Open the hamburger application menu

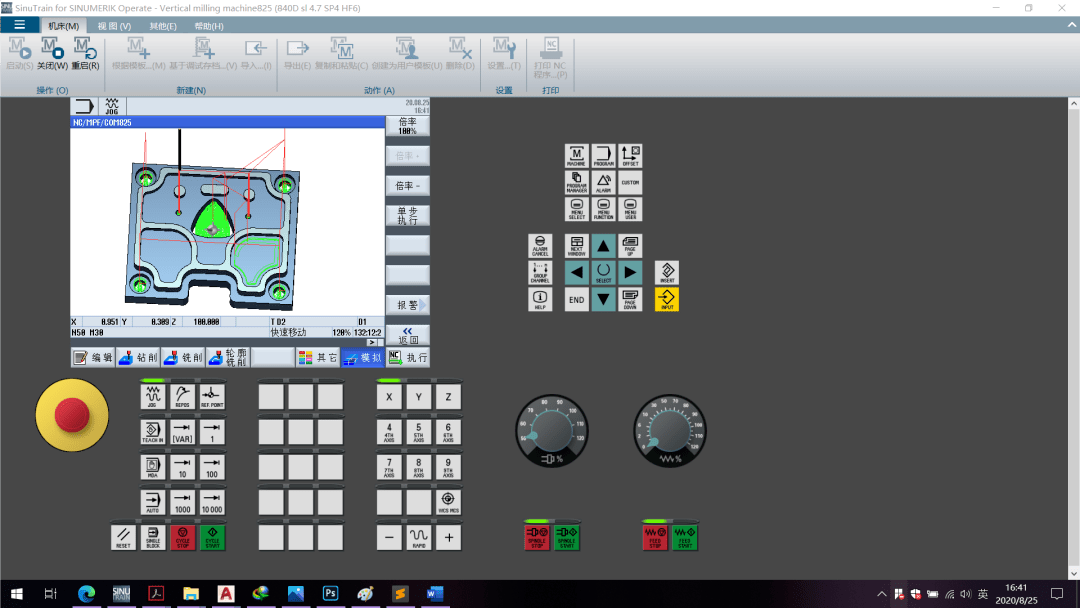coord(19,25)
